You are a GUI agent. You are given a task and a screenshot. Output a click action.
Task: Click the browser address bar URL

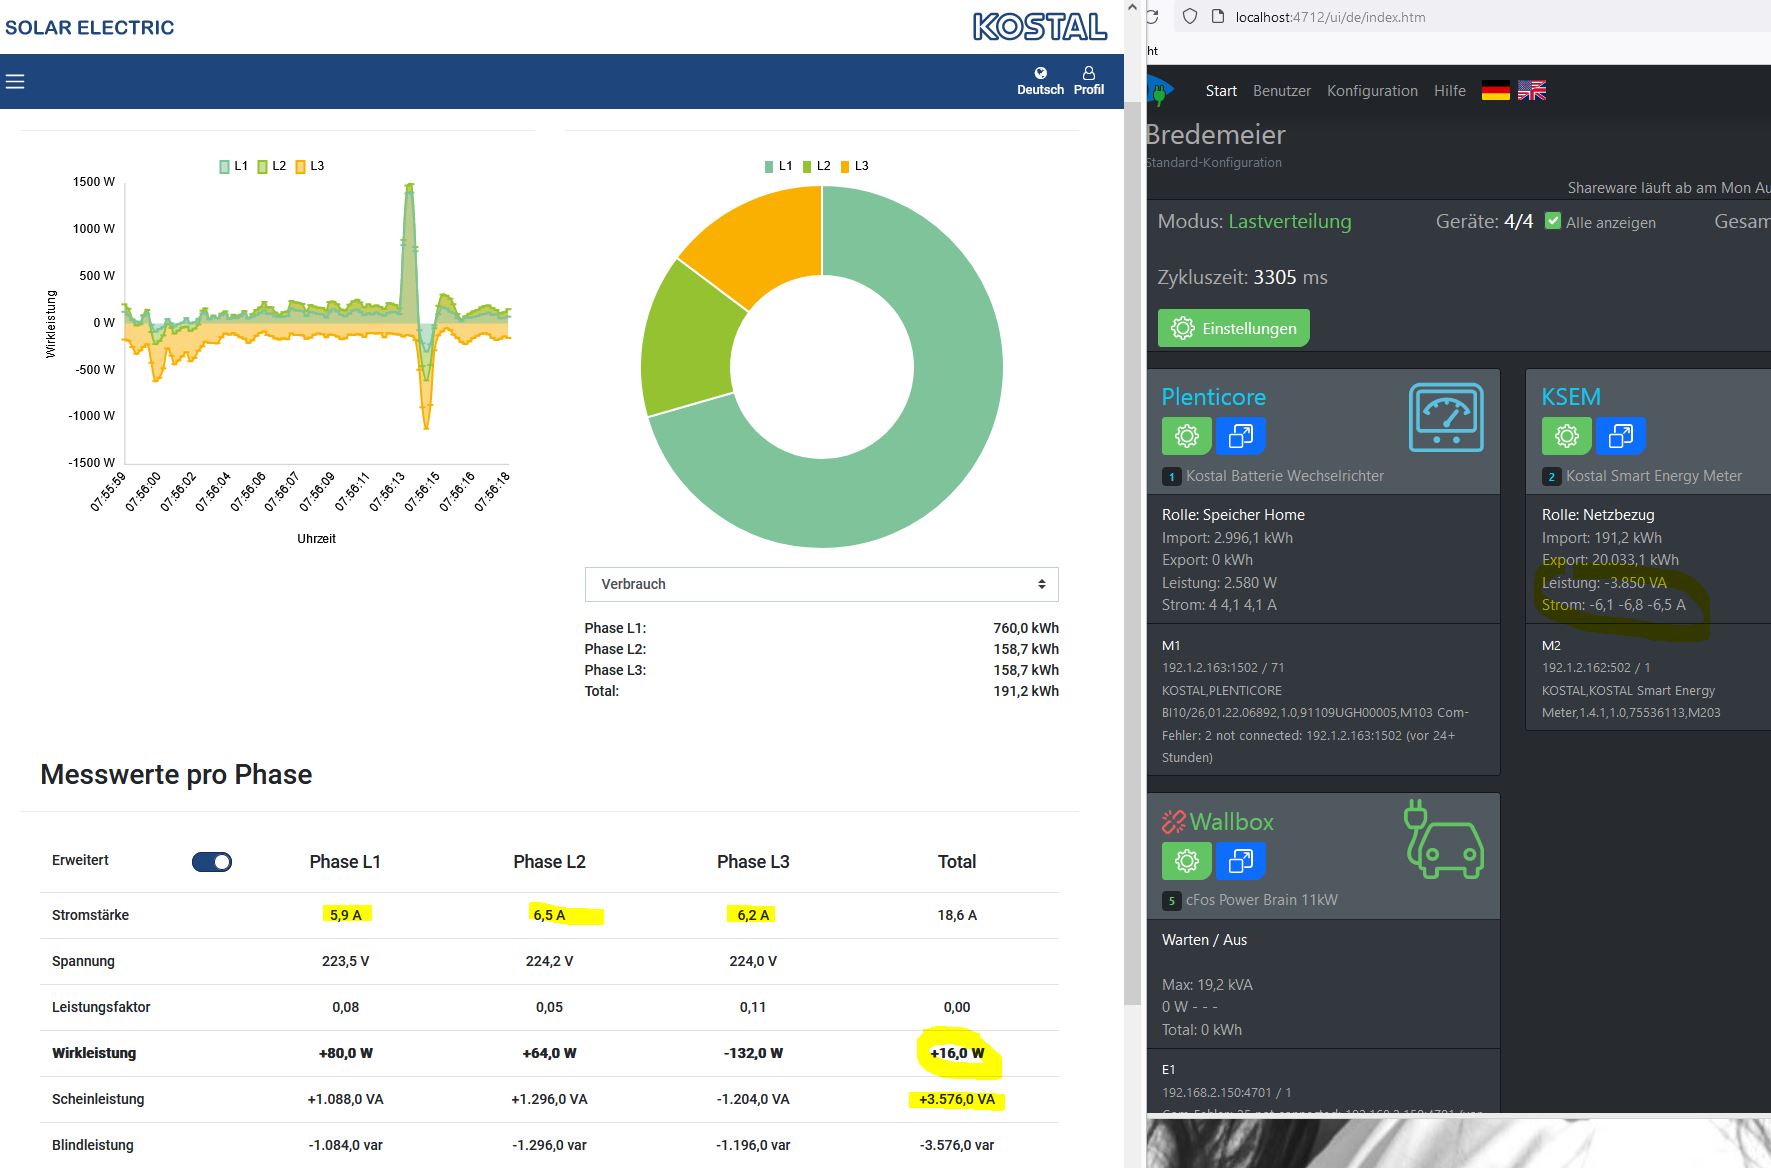tap(1330, 17)
